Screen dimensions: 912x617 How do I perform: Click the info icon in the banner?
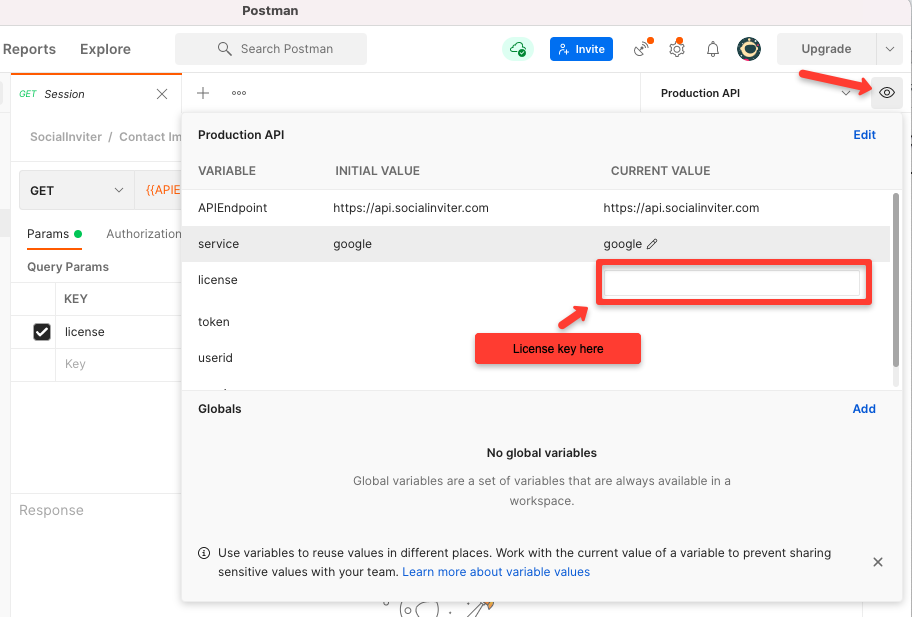[204, 553]
